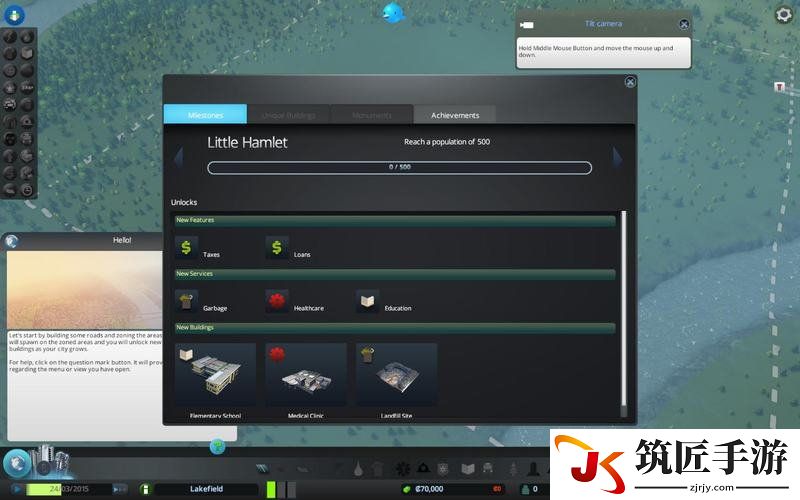Click the red weekly income indicator
800x500 pixels.
pyautogui.click(x=496, y=489)
